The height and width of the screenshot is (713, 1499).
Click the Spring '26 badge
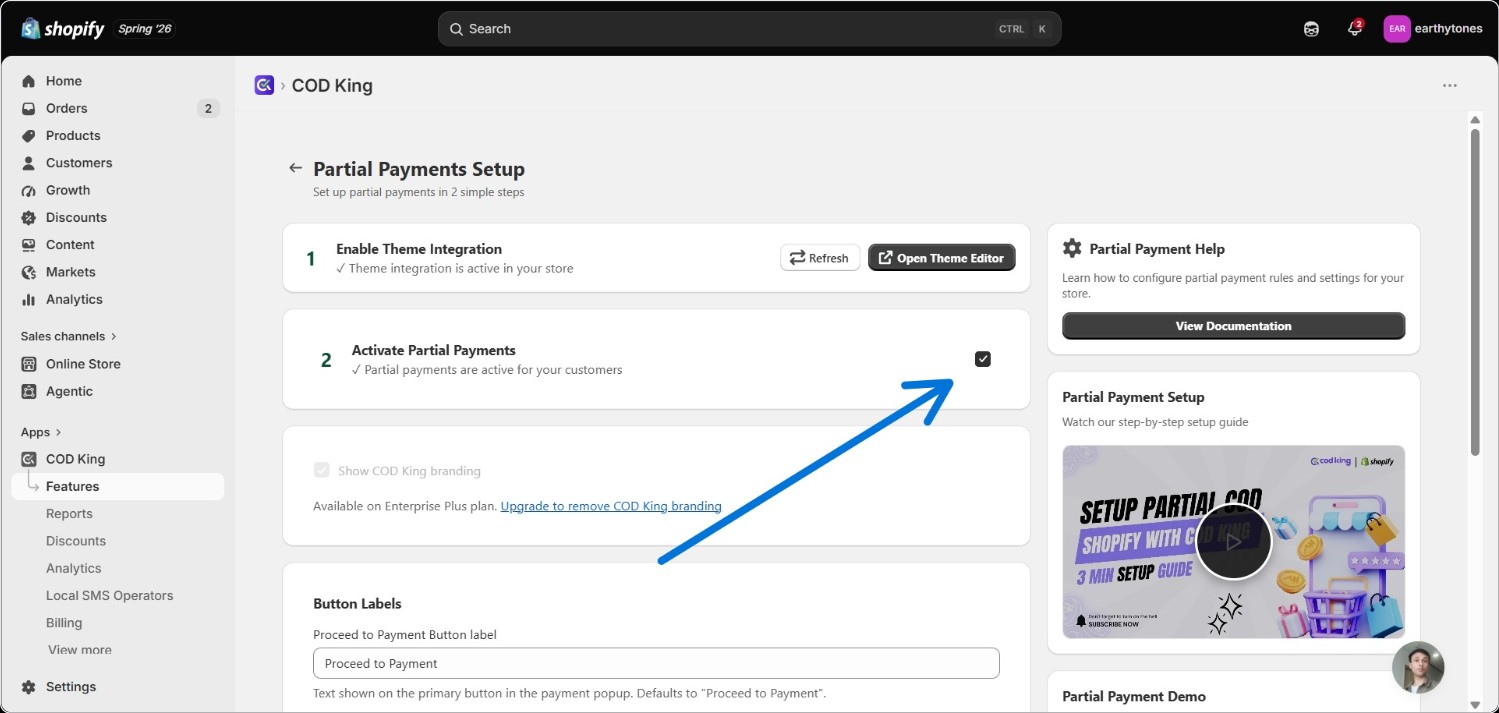coord(145,29)
